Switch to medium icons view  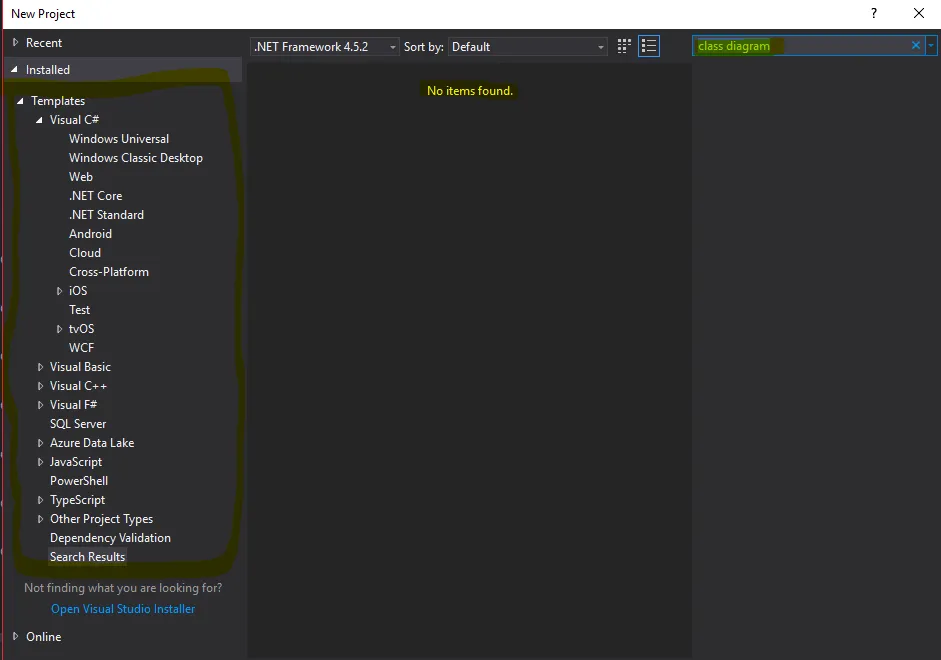[x=624, y=46]
